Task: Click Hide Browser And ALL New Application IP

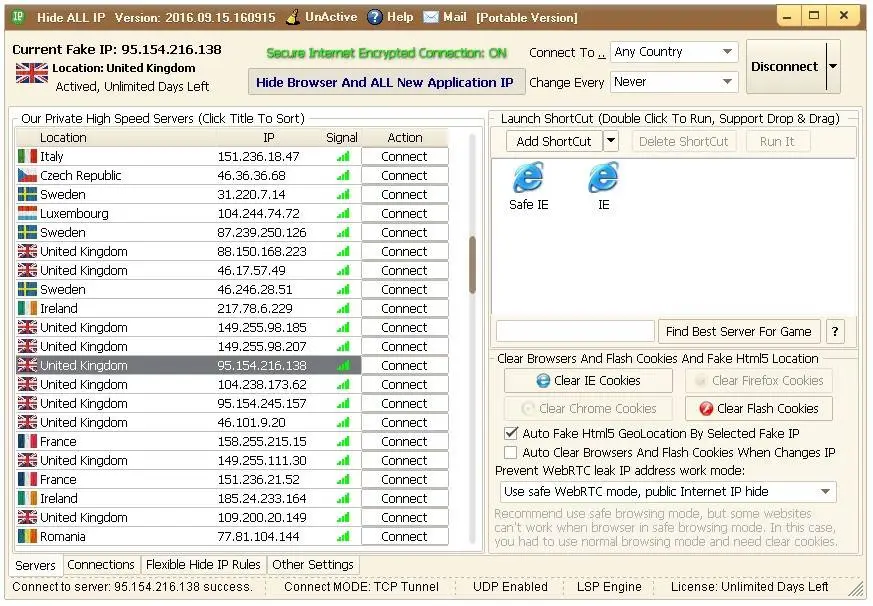Action: (x=385, y=82)
